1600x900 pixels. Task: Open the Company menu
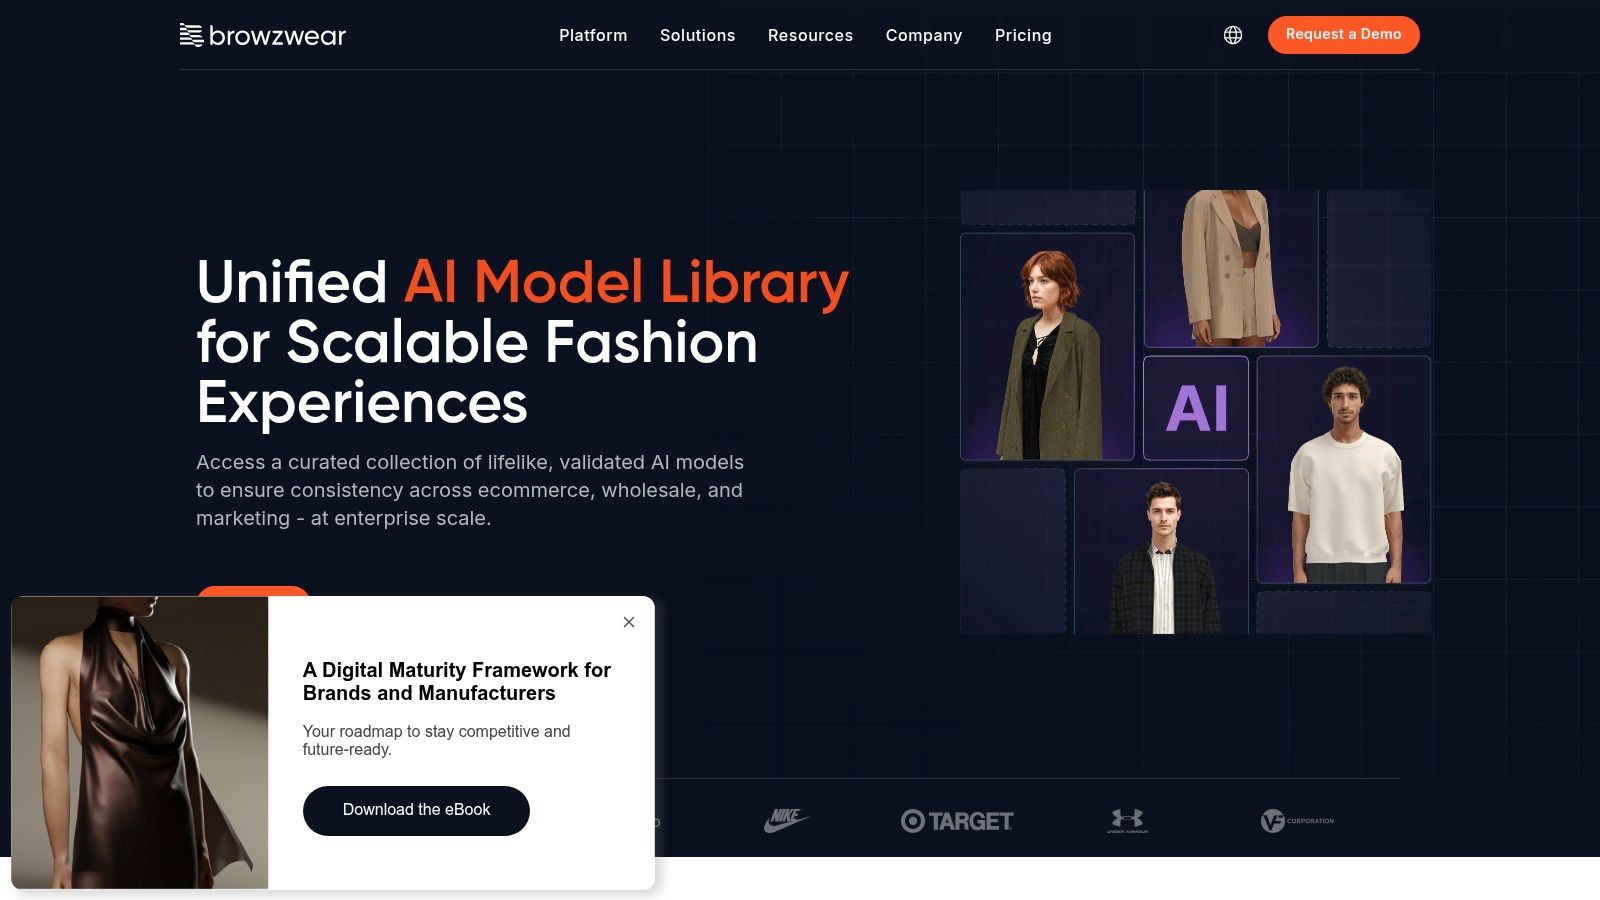tap(924, 35)
